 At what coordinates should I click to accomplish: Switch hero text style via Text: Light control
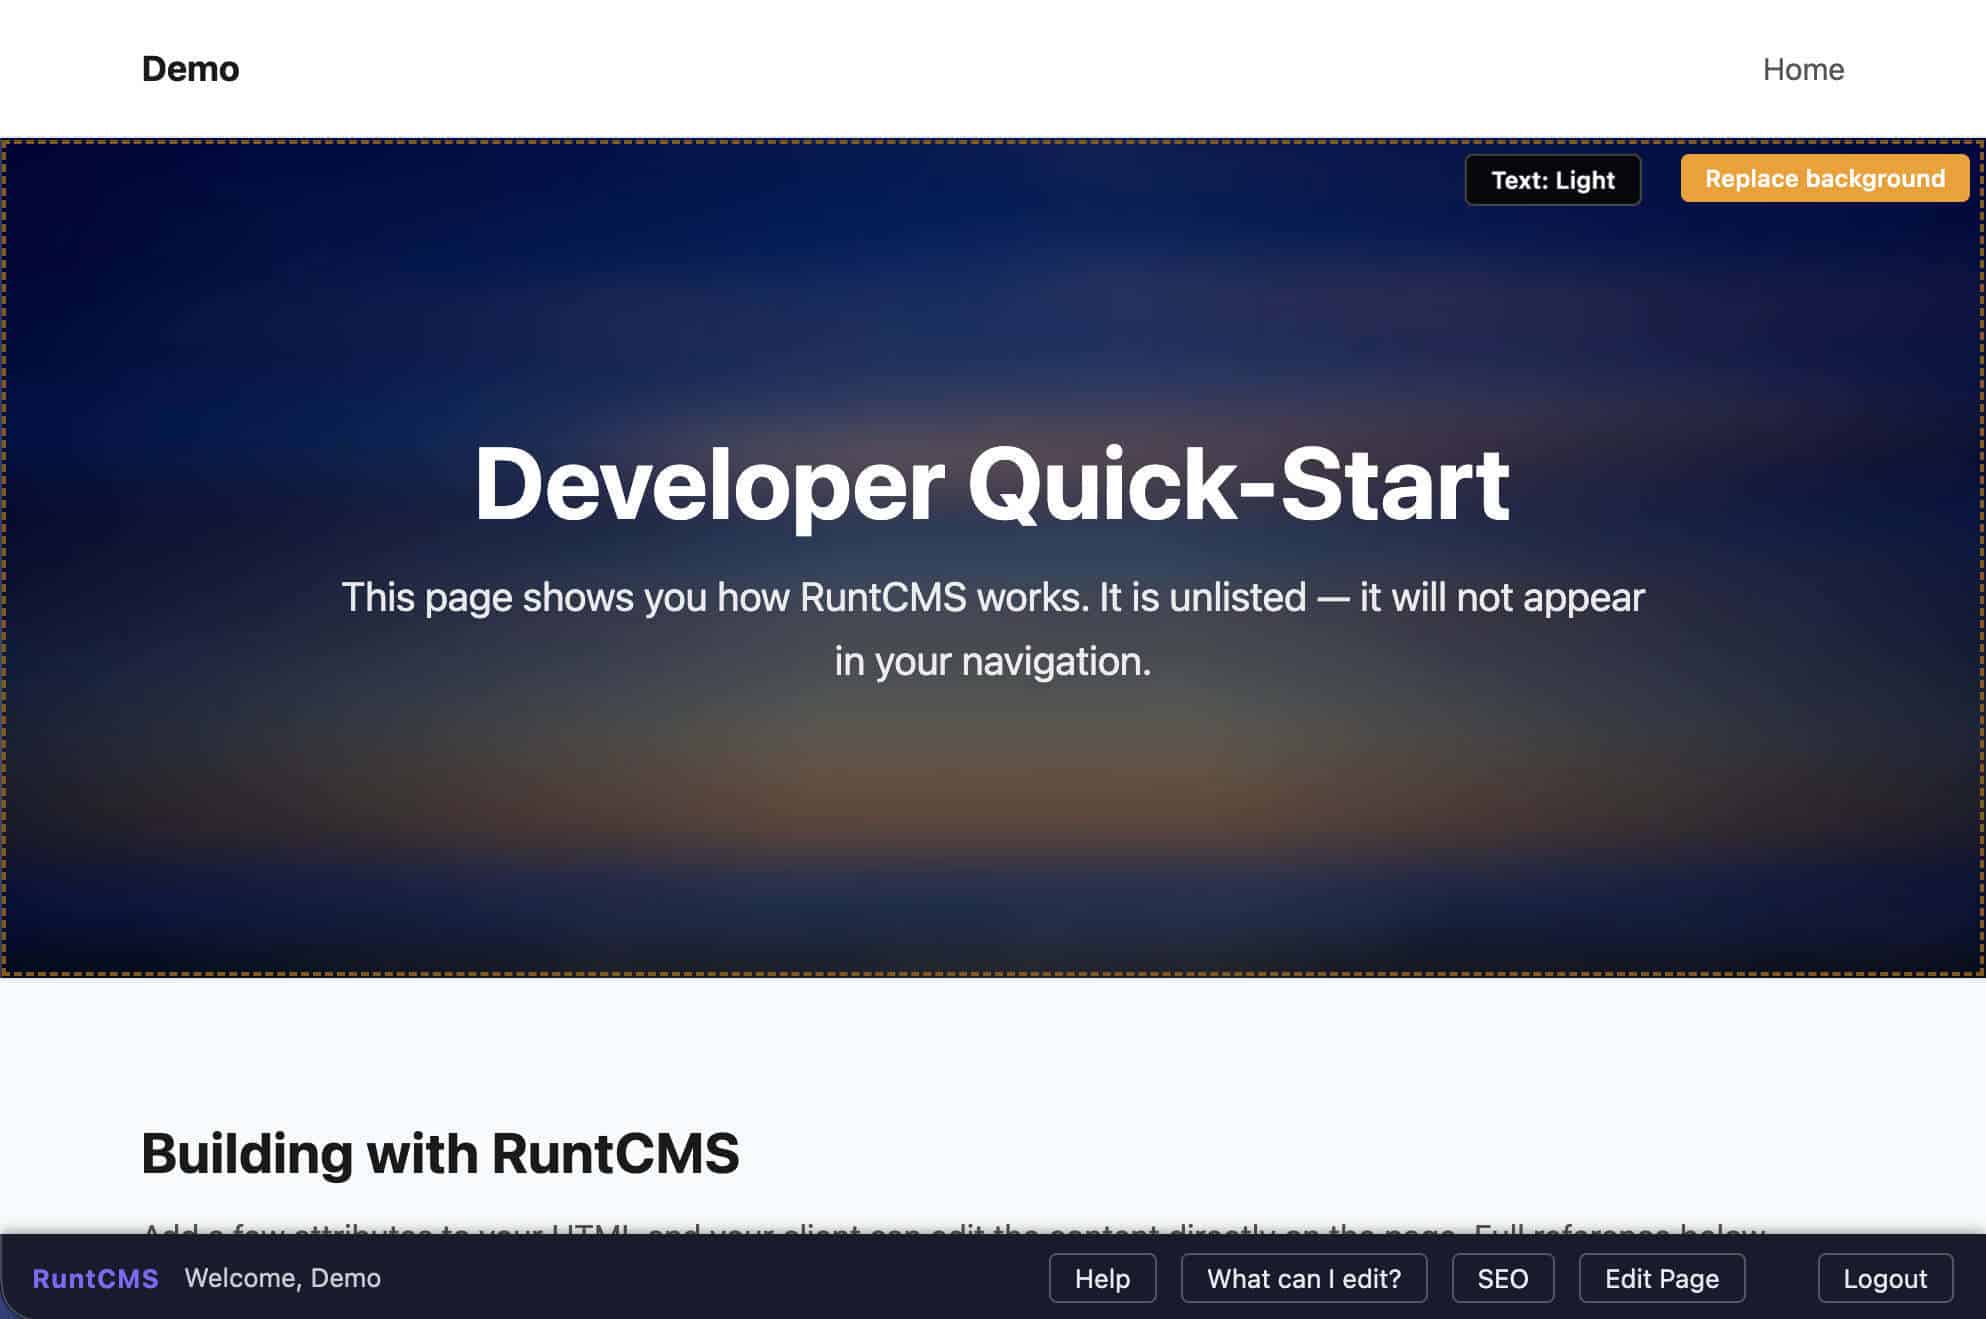click(1551, 180)
